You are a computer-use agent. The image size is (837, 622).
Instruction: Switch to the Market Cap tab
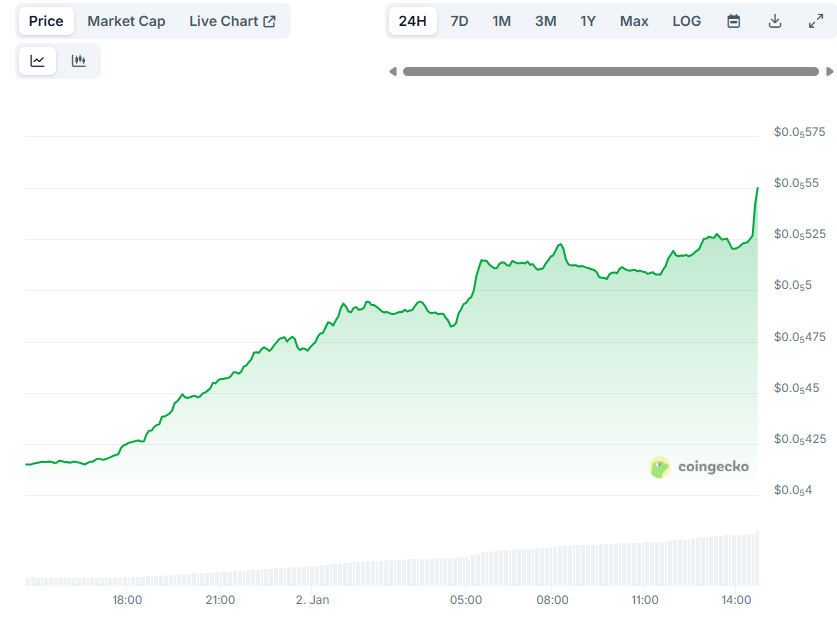[x=126, y=20]
